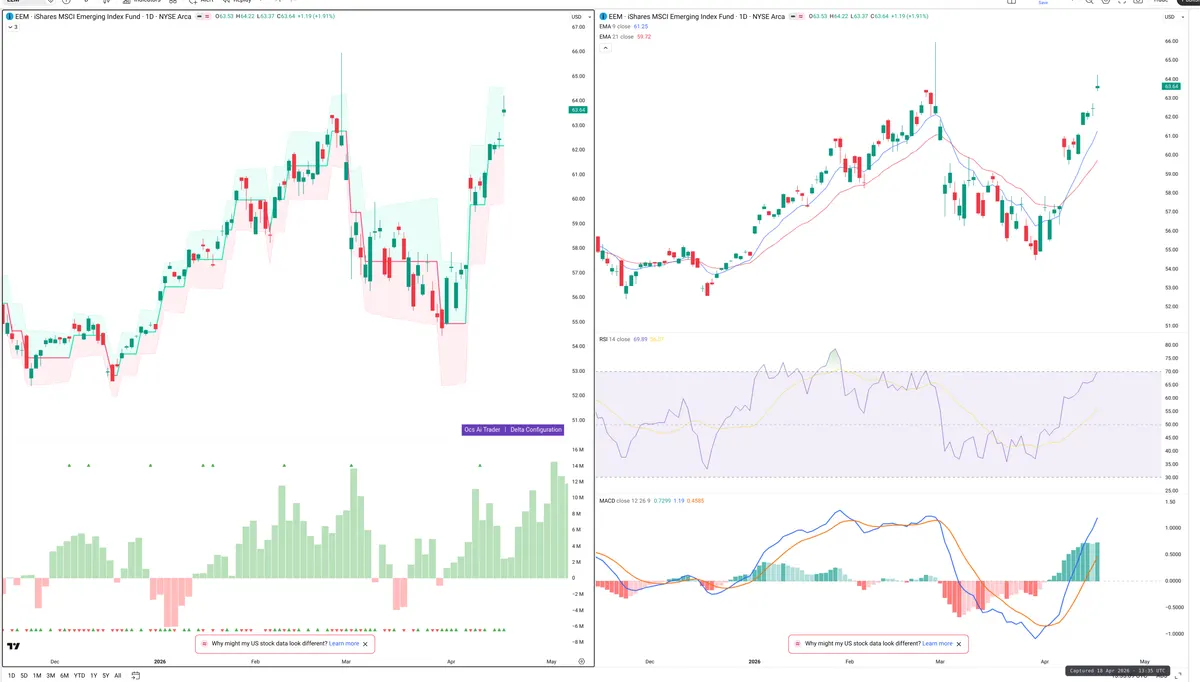Click the 70.00 level on RSI price axis
This screenshot has height=682, width=1200.
tap(1172, 372)
